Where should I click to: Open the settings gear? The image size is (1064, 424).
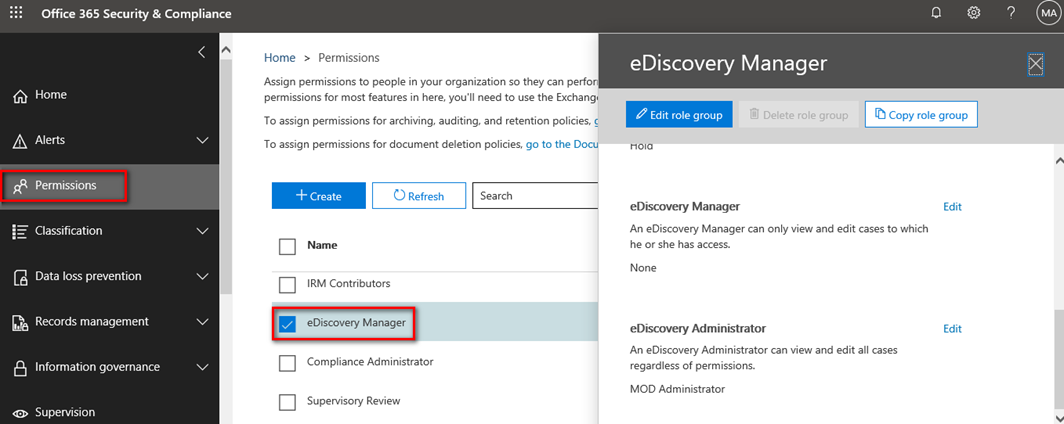click(x=974, y=13)
